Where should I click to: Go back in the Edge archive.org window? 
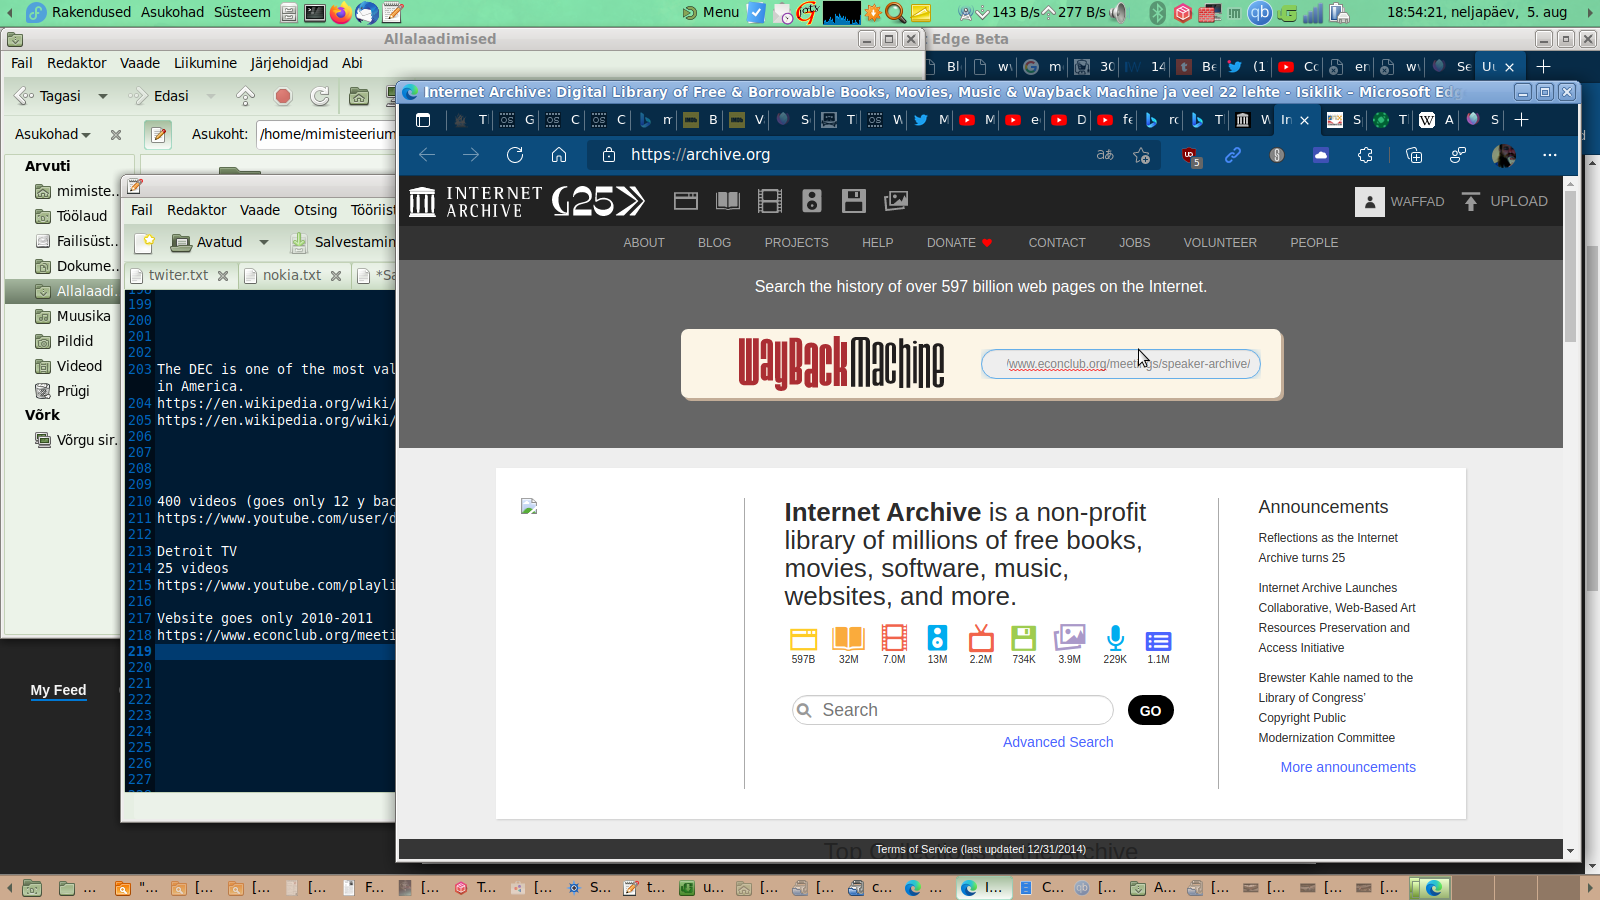point(427,155)
